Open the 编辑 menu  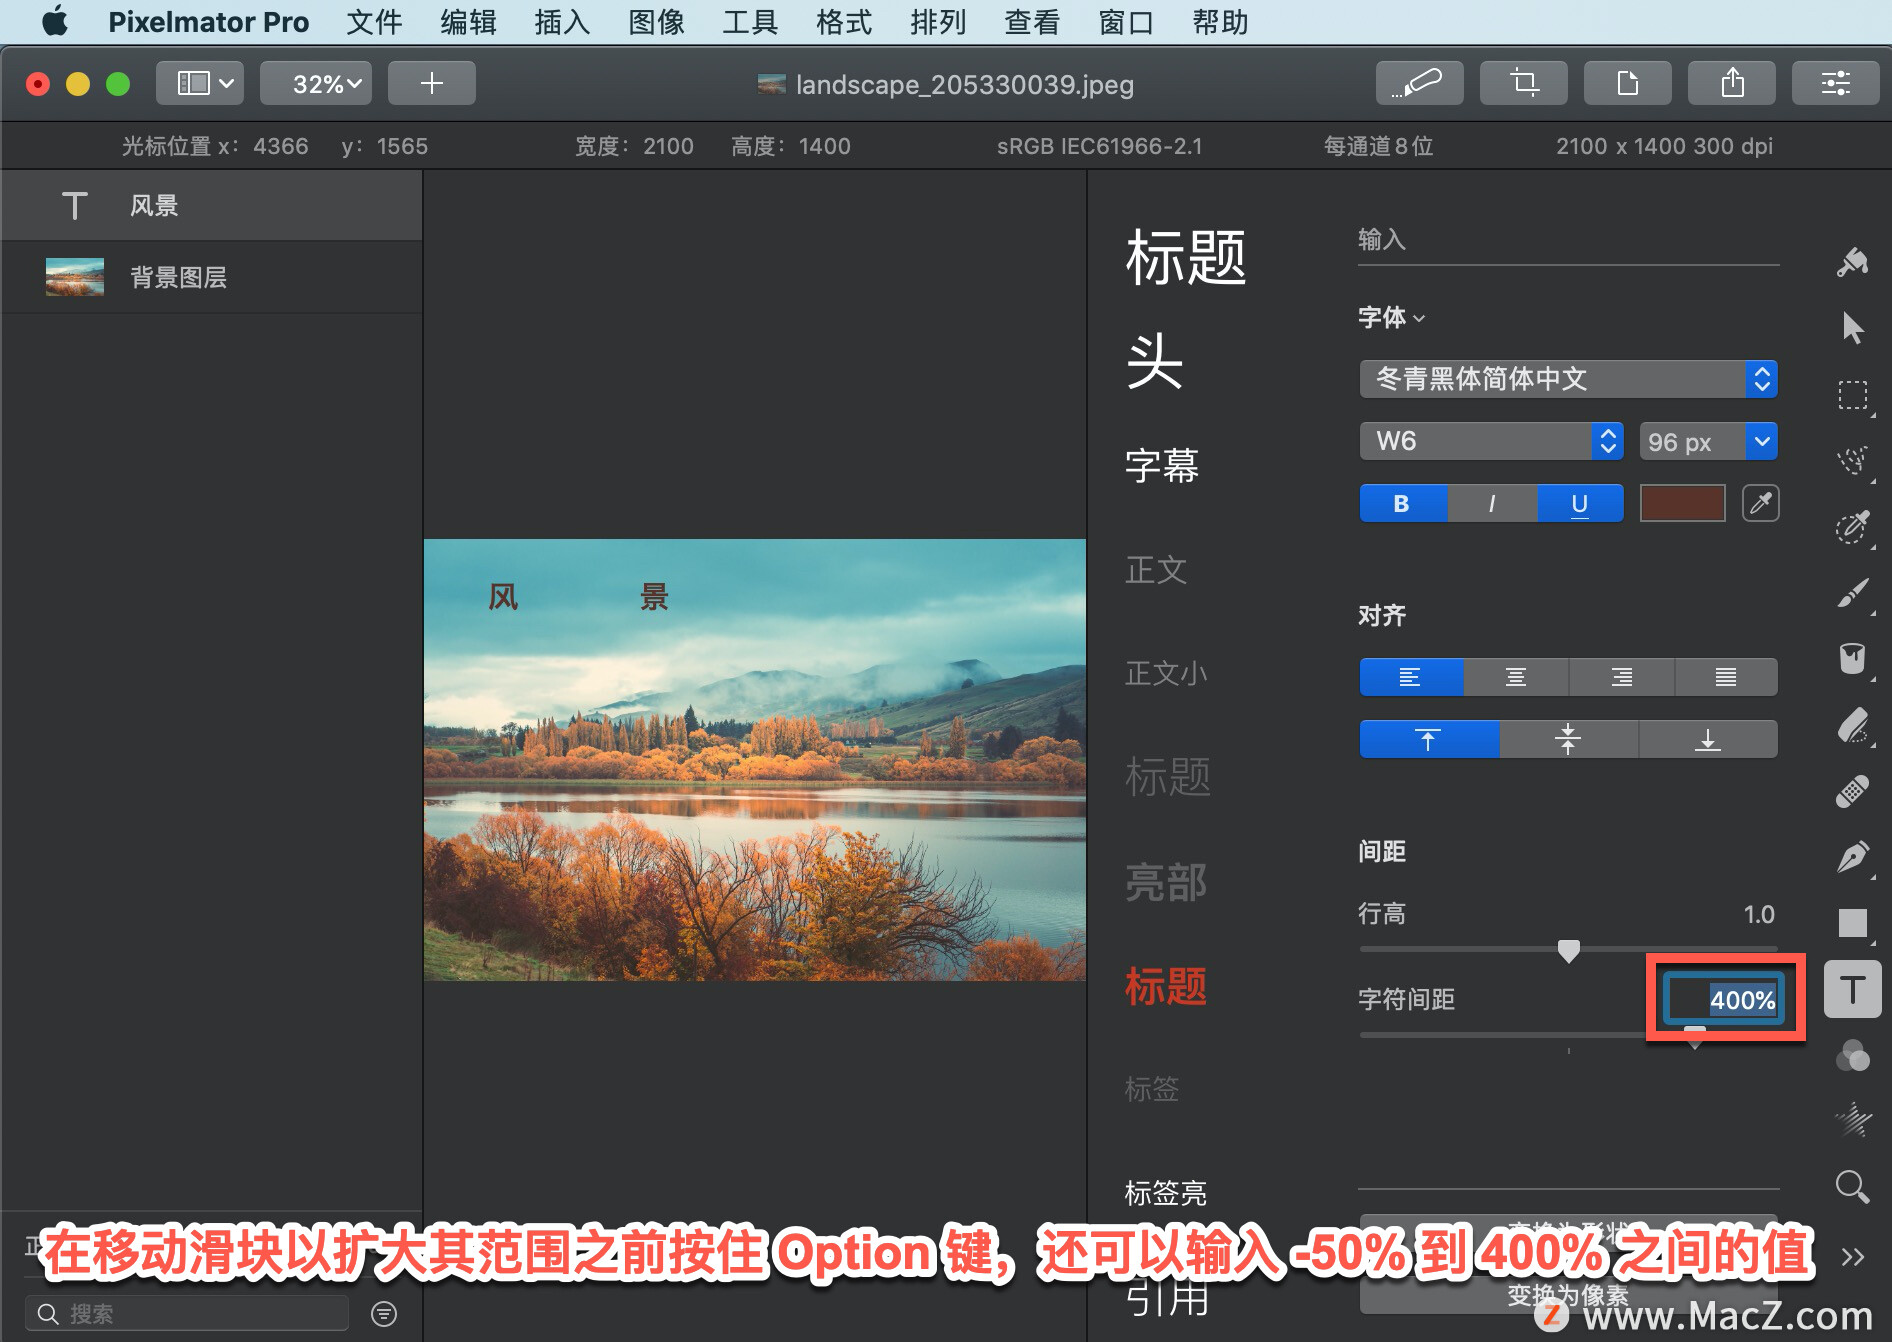pyautogui.click(x=468, y=22)
